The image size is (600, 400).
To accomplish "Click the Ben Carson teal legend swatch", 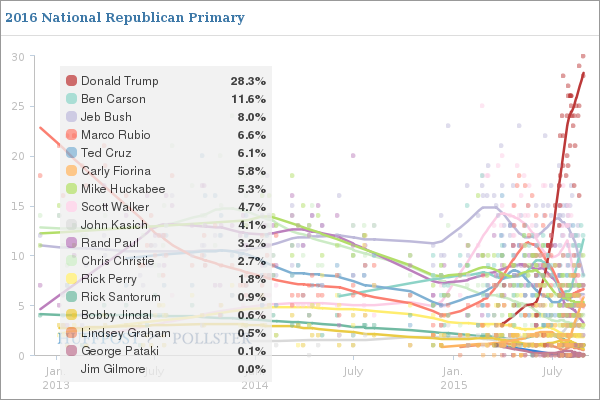I will click(72, 99).
